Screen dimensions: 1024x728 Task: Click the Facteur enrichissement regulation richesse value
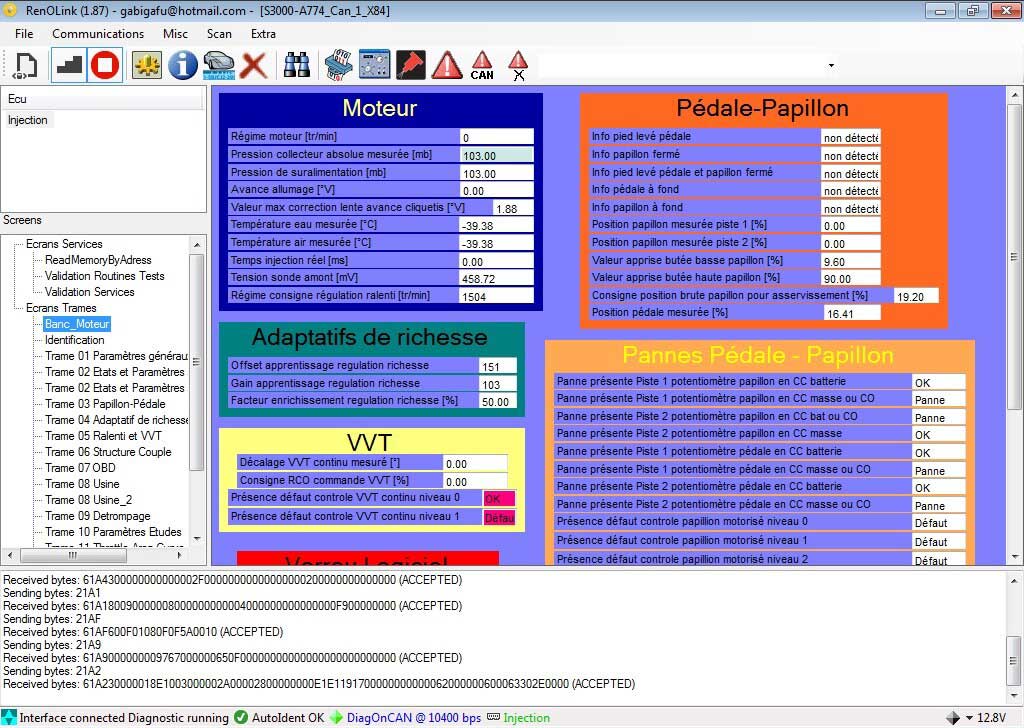[x=498, y=402]
